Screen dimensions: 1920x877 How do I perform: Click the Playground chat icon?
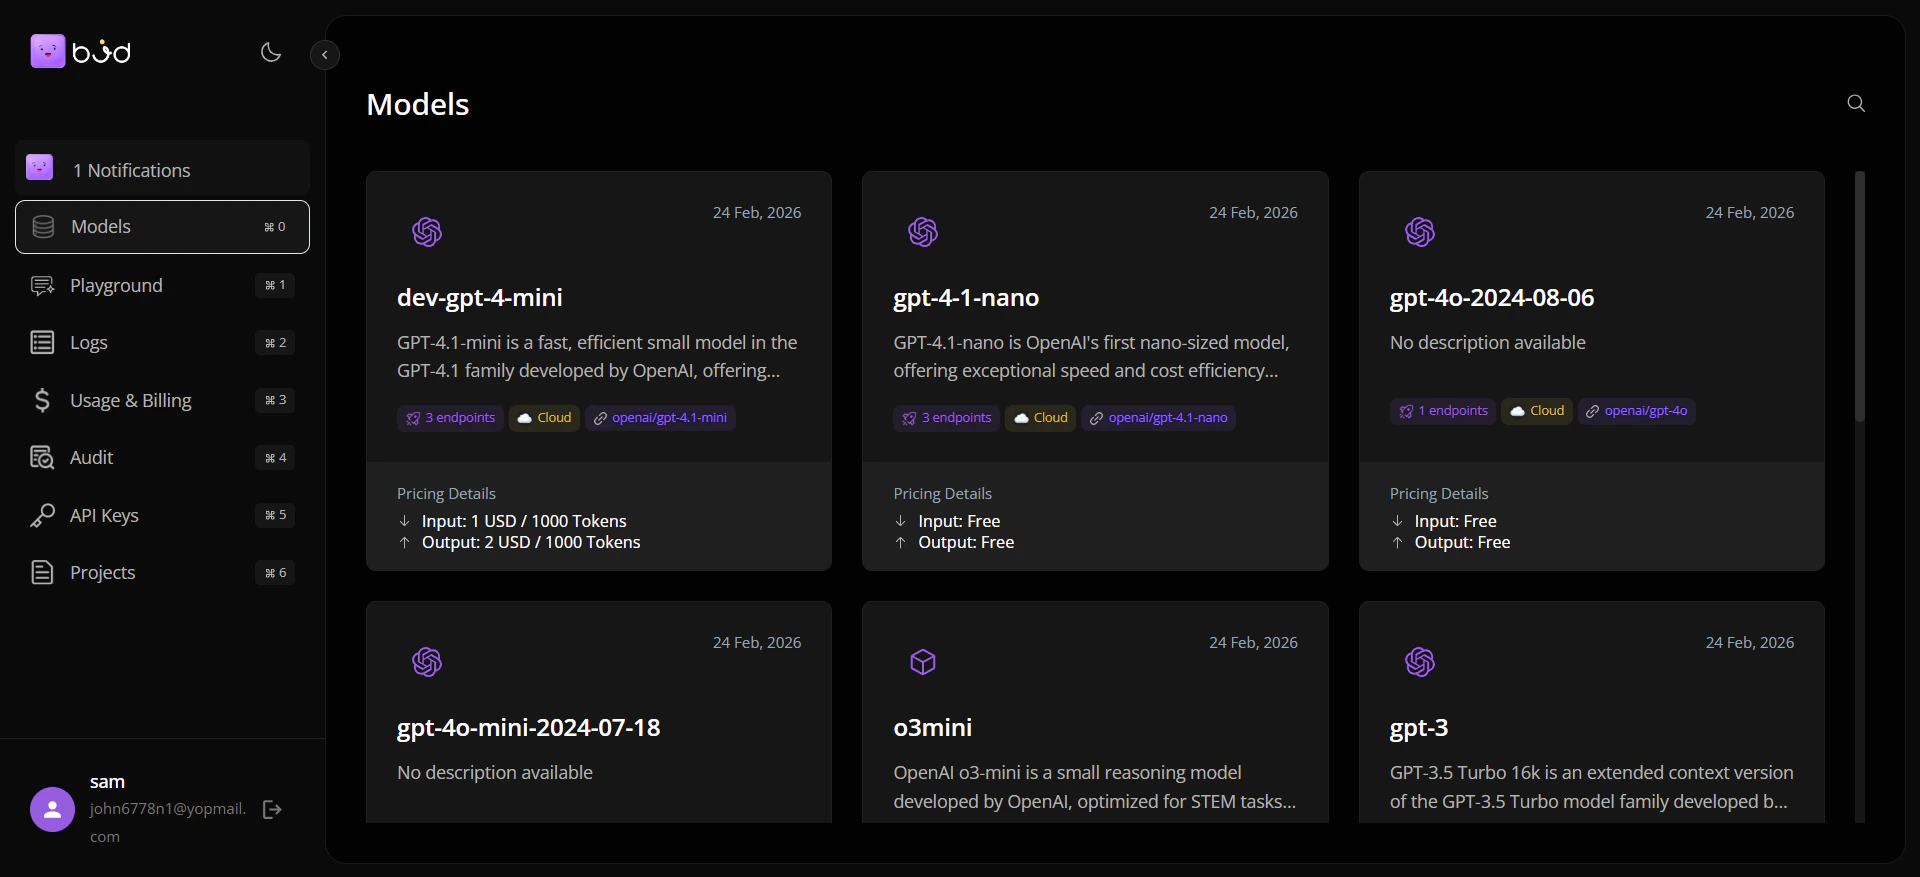point(42,286)
